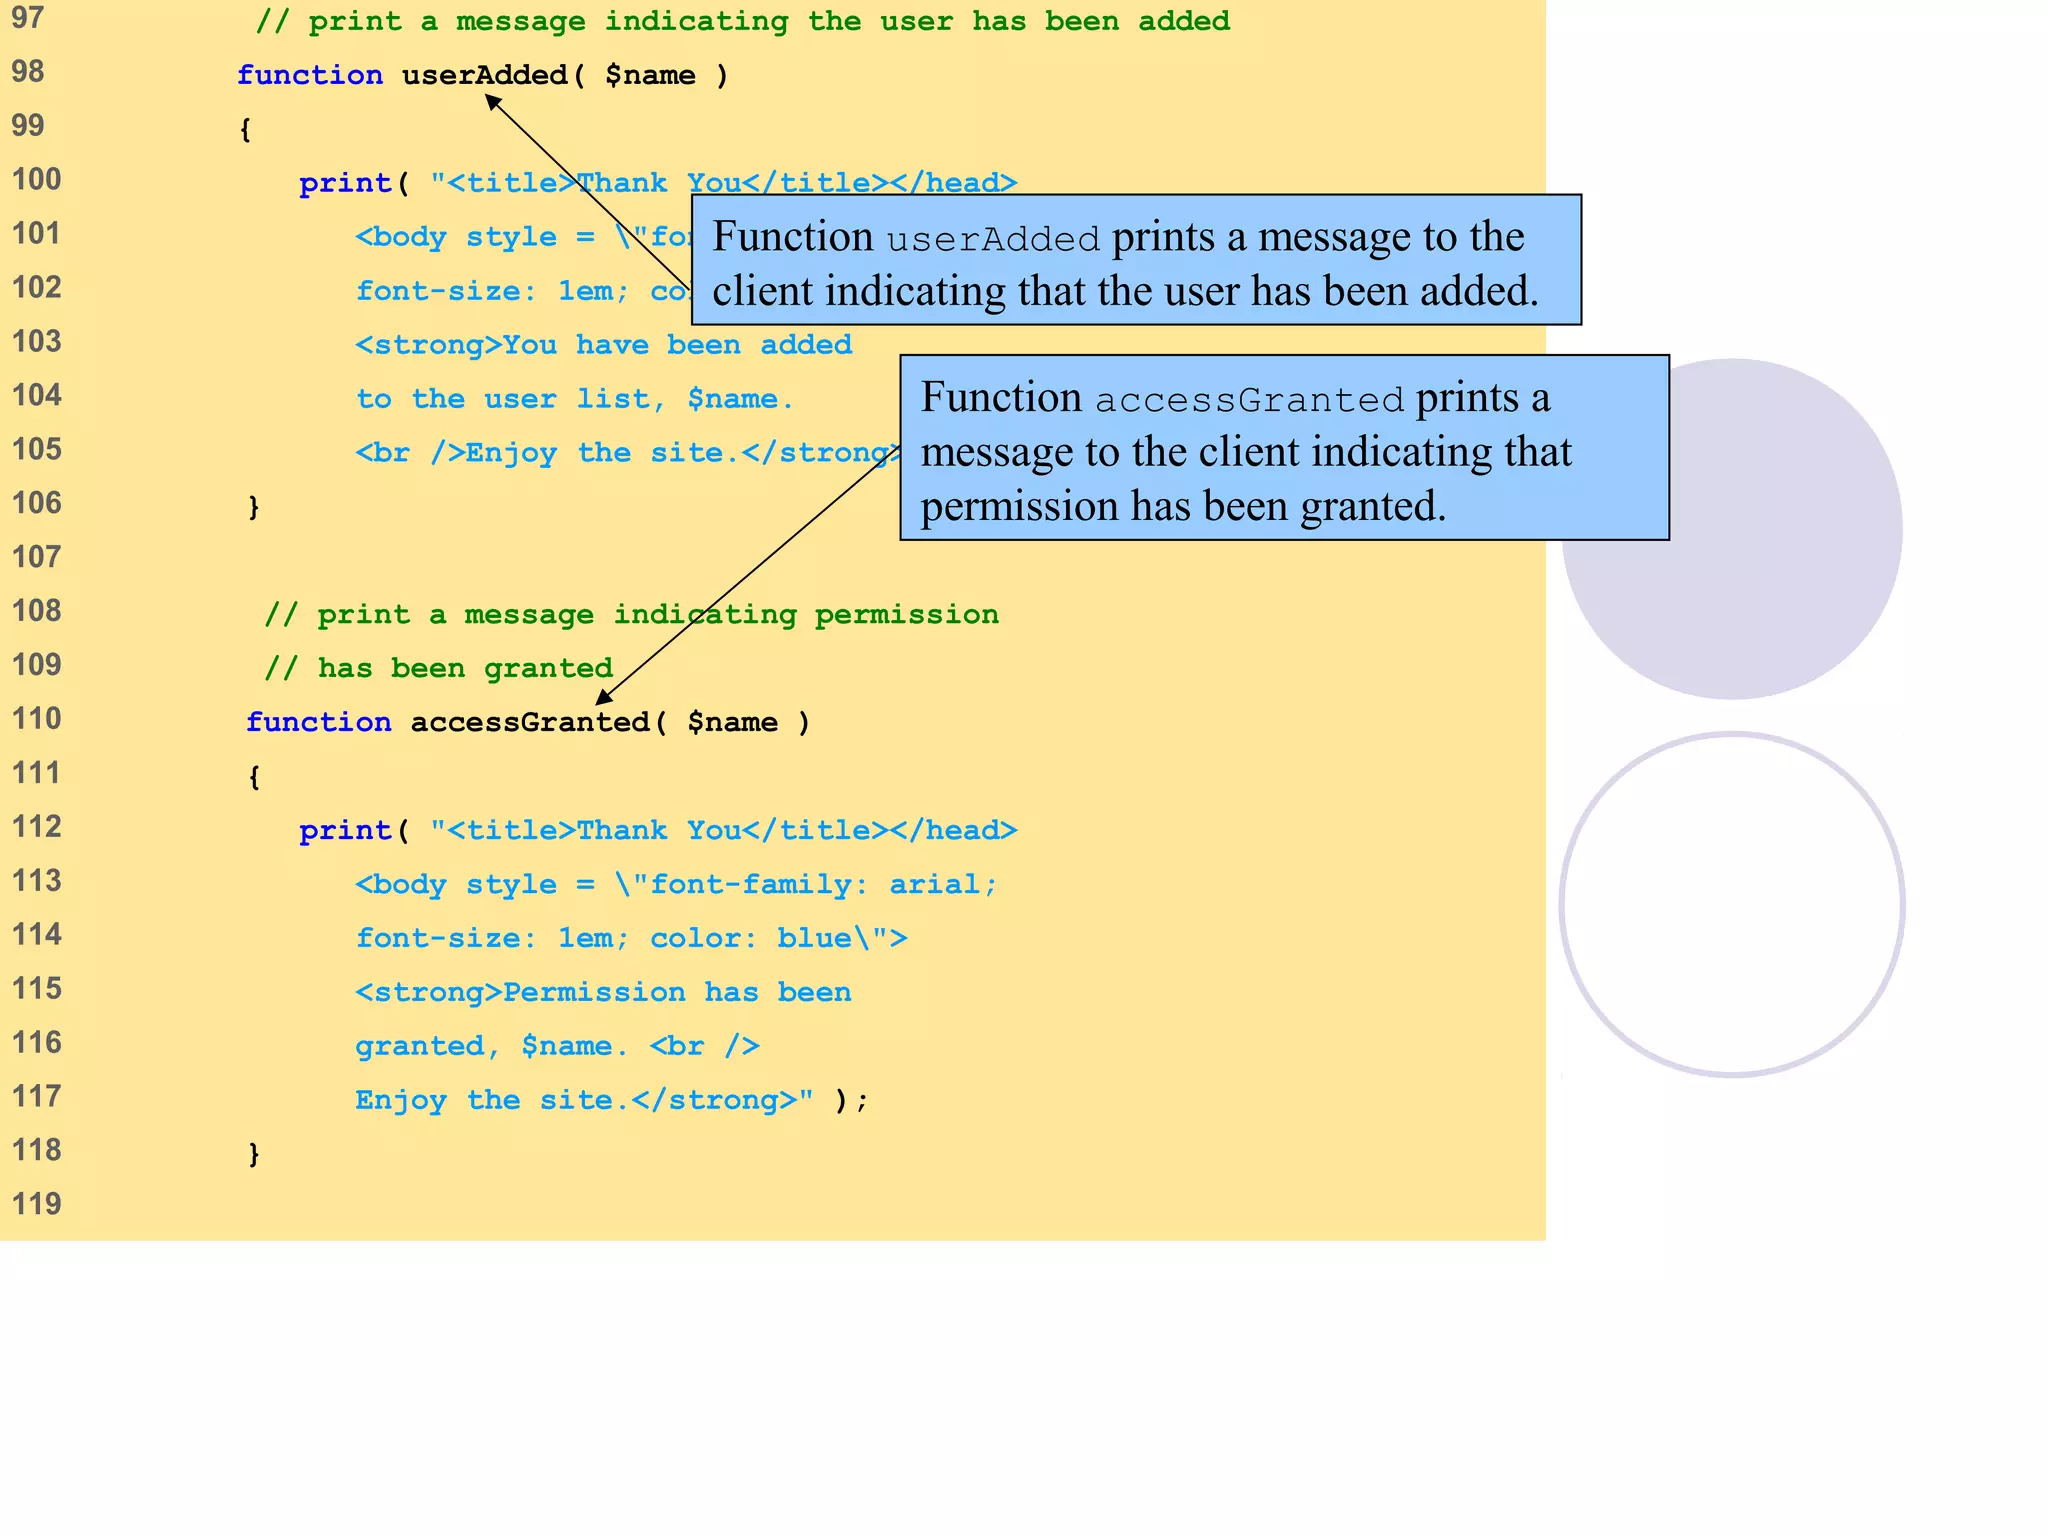Image resolution: width=2048 pixels, height=1536 pixels.
Task: Click line number 115
Action: click(x=36, y=989)
